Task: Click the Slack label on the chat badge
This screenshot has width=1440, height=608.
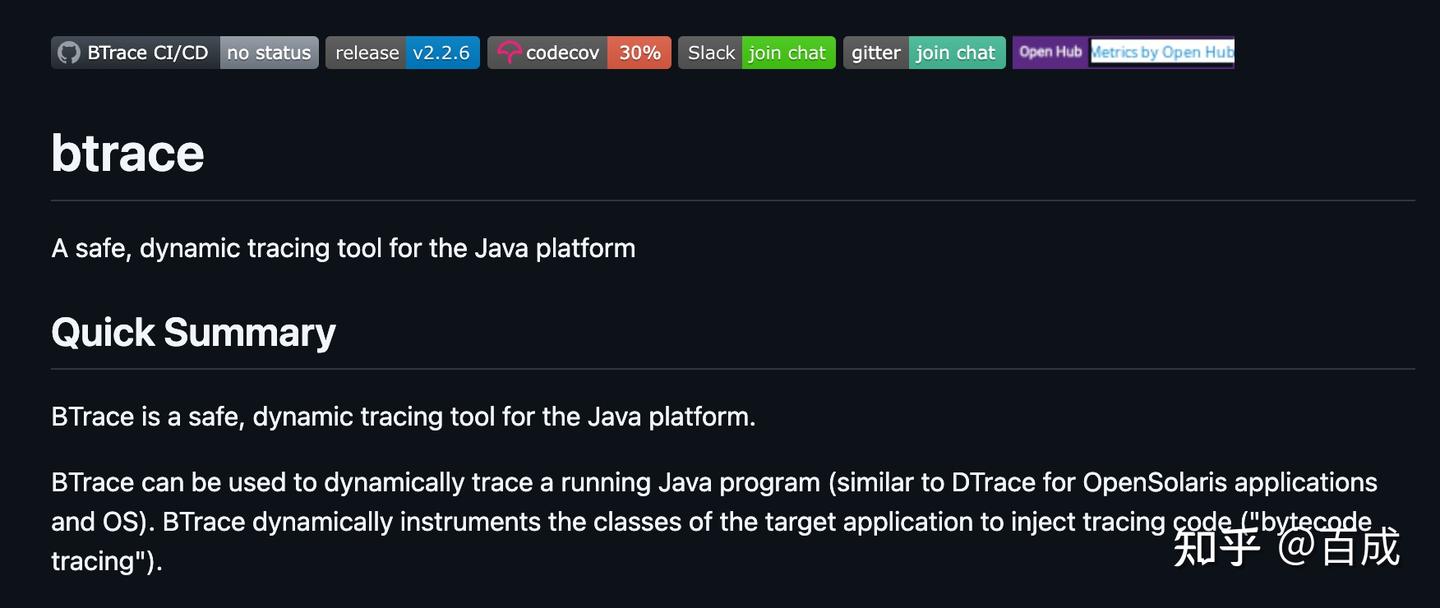Action: (711, 52)
